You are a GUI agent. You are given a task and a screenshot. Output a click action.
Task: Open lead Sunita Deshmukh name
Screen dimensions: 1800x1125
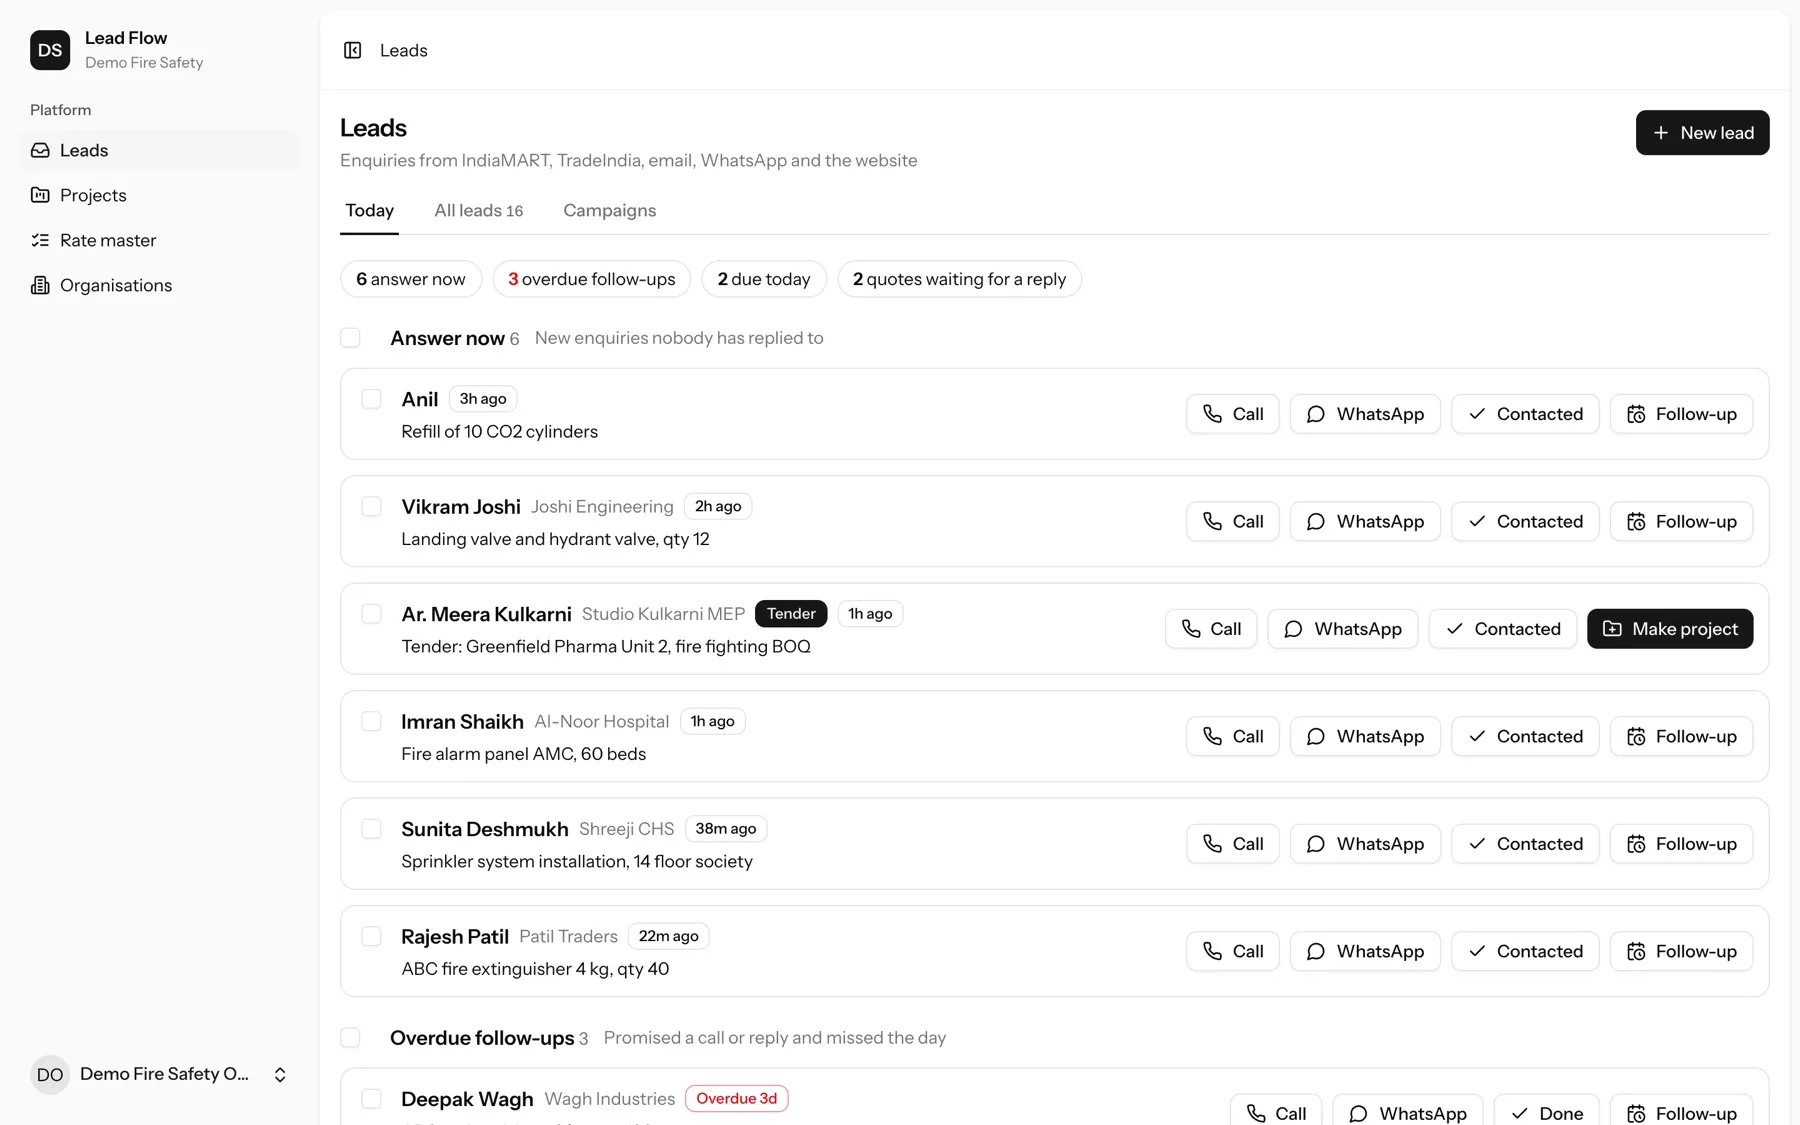[x=484, y=829]
